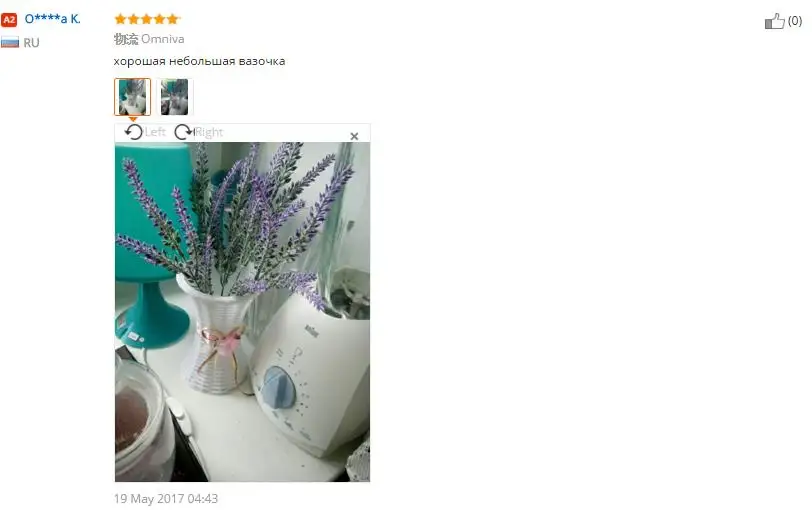Viewport: 812px width, 510px height.
Task: Click the Russian flag icon
Action: pyautogui.click(x=10, y=42)
